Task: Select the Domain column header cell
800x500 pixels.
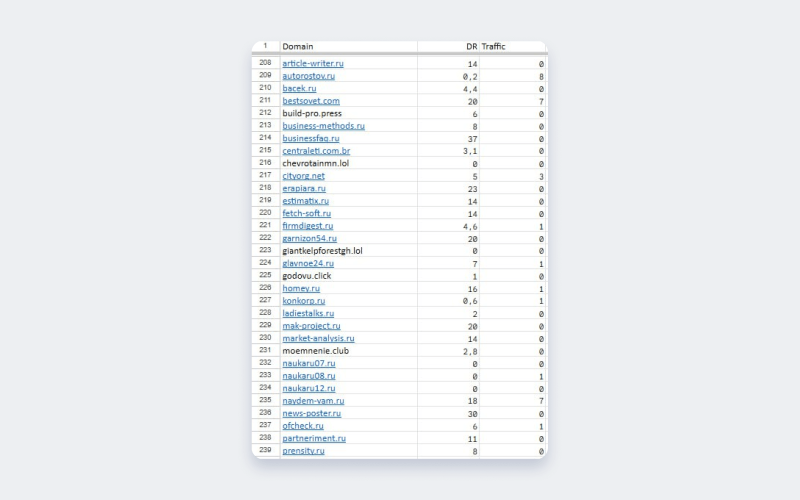Action: pyautogui.click(x=347, y=46)
